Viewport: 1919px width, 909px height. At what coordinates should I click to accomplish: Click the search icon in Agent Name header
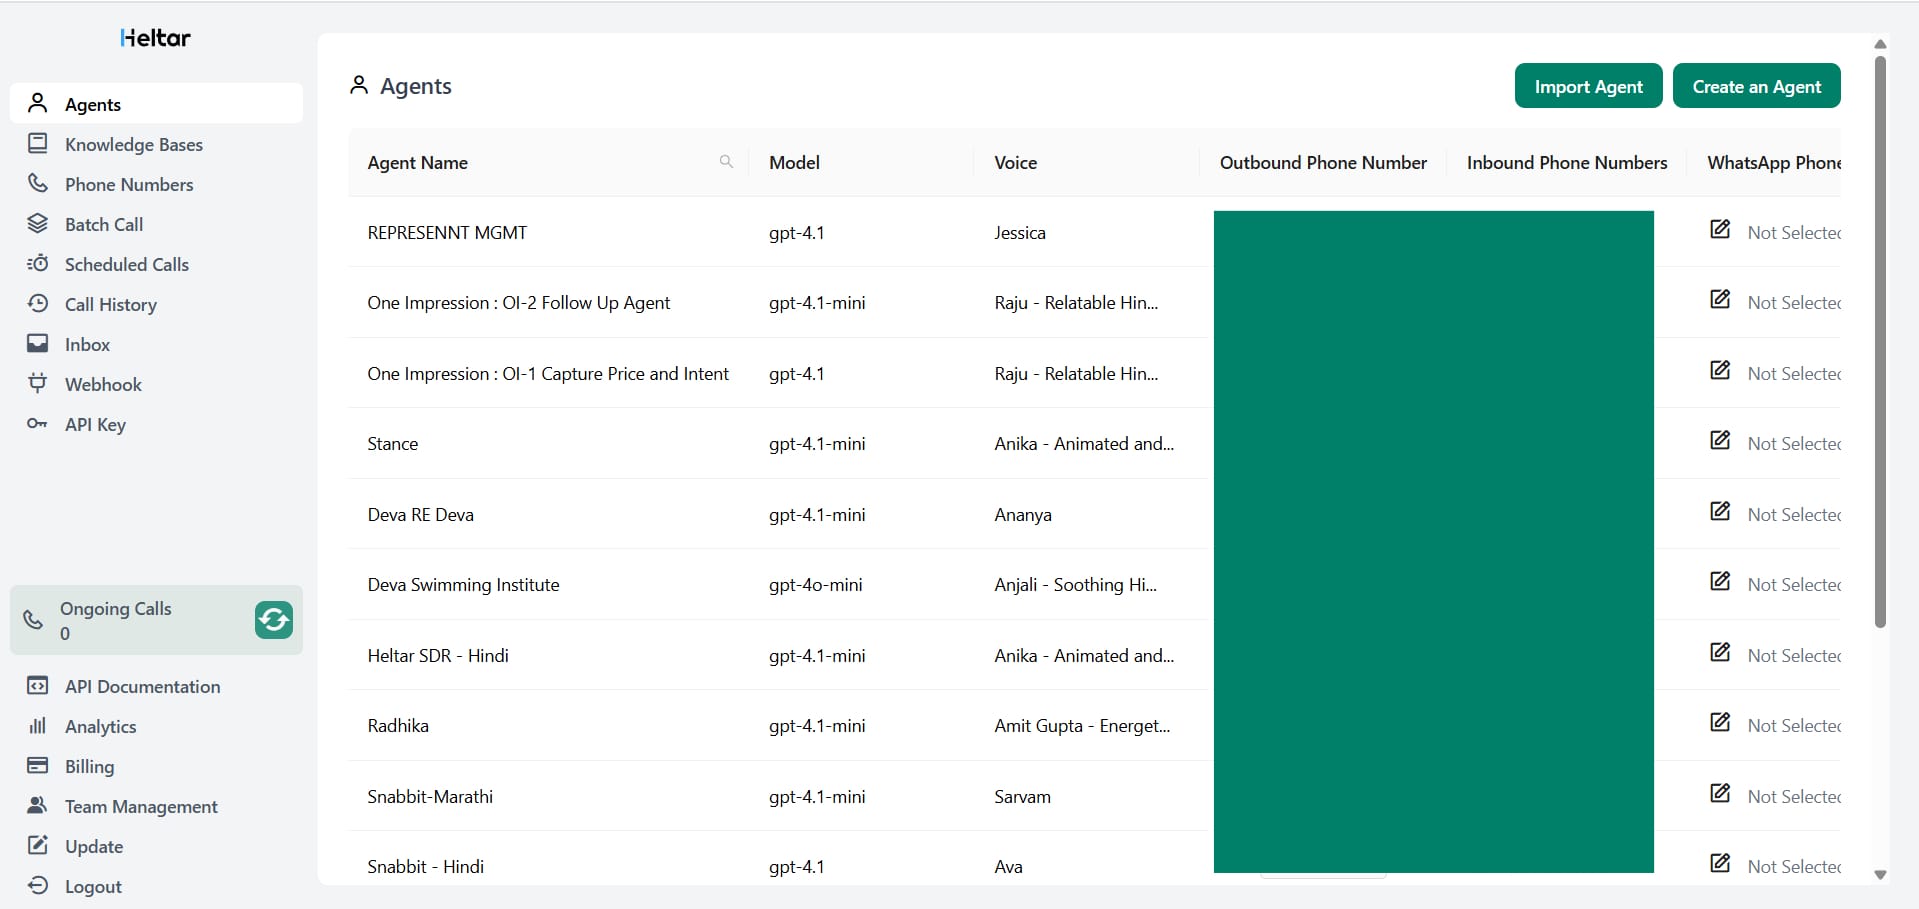pos(726,162)
